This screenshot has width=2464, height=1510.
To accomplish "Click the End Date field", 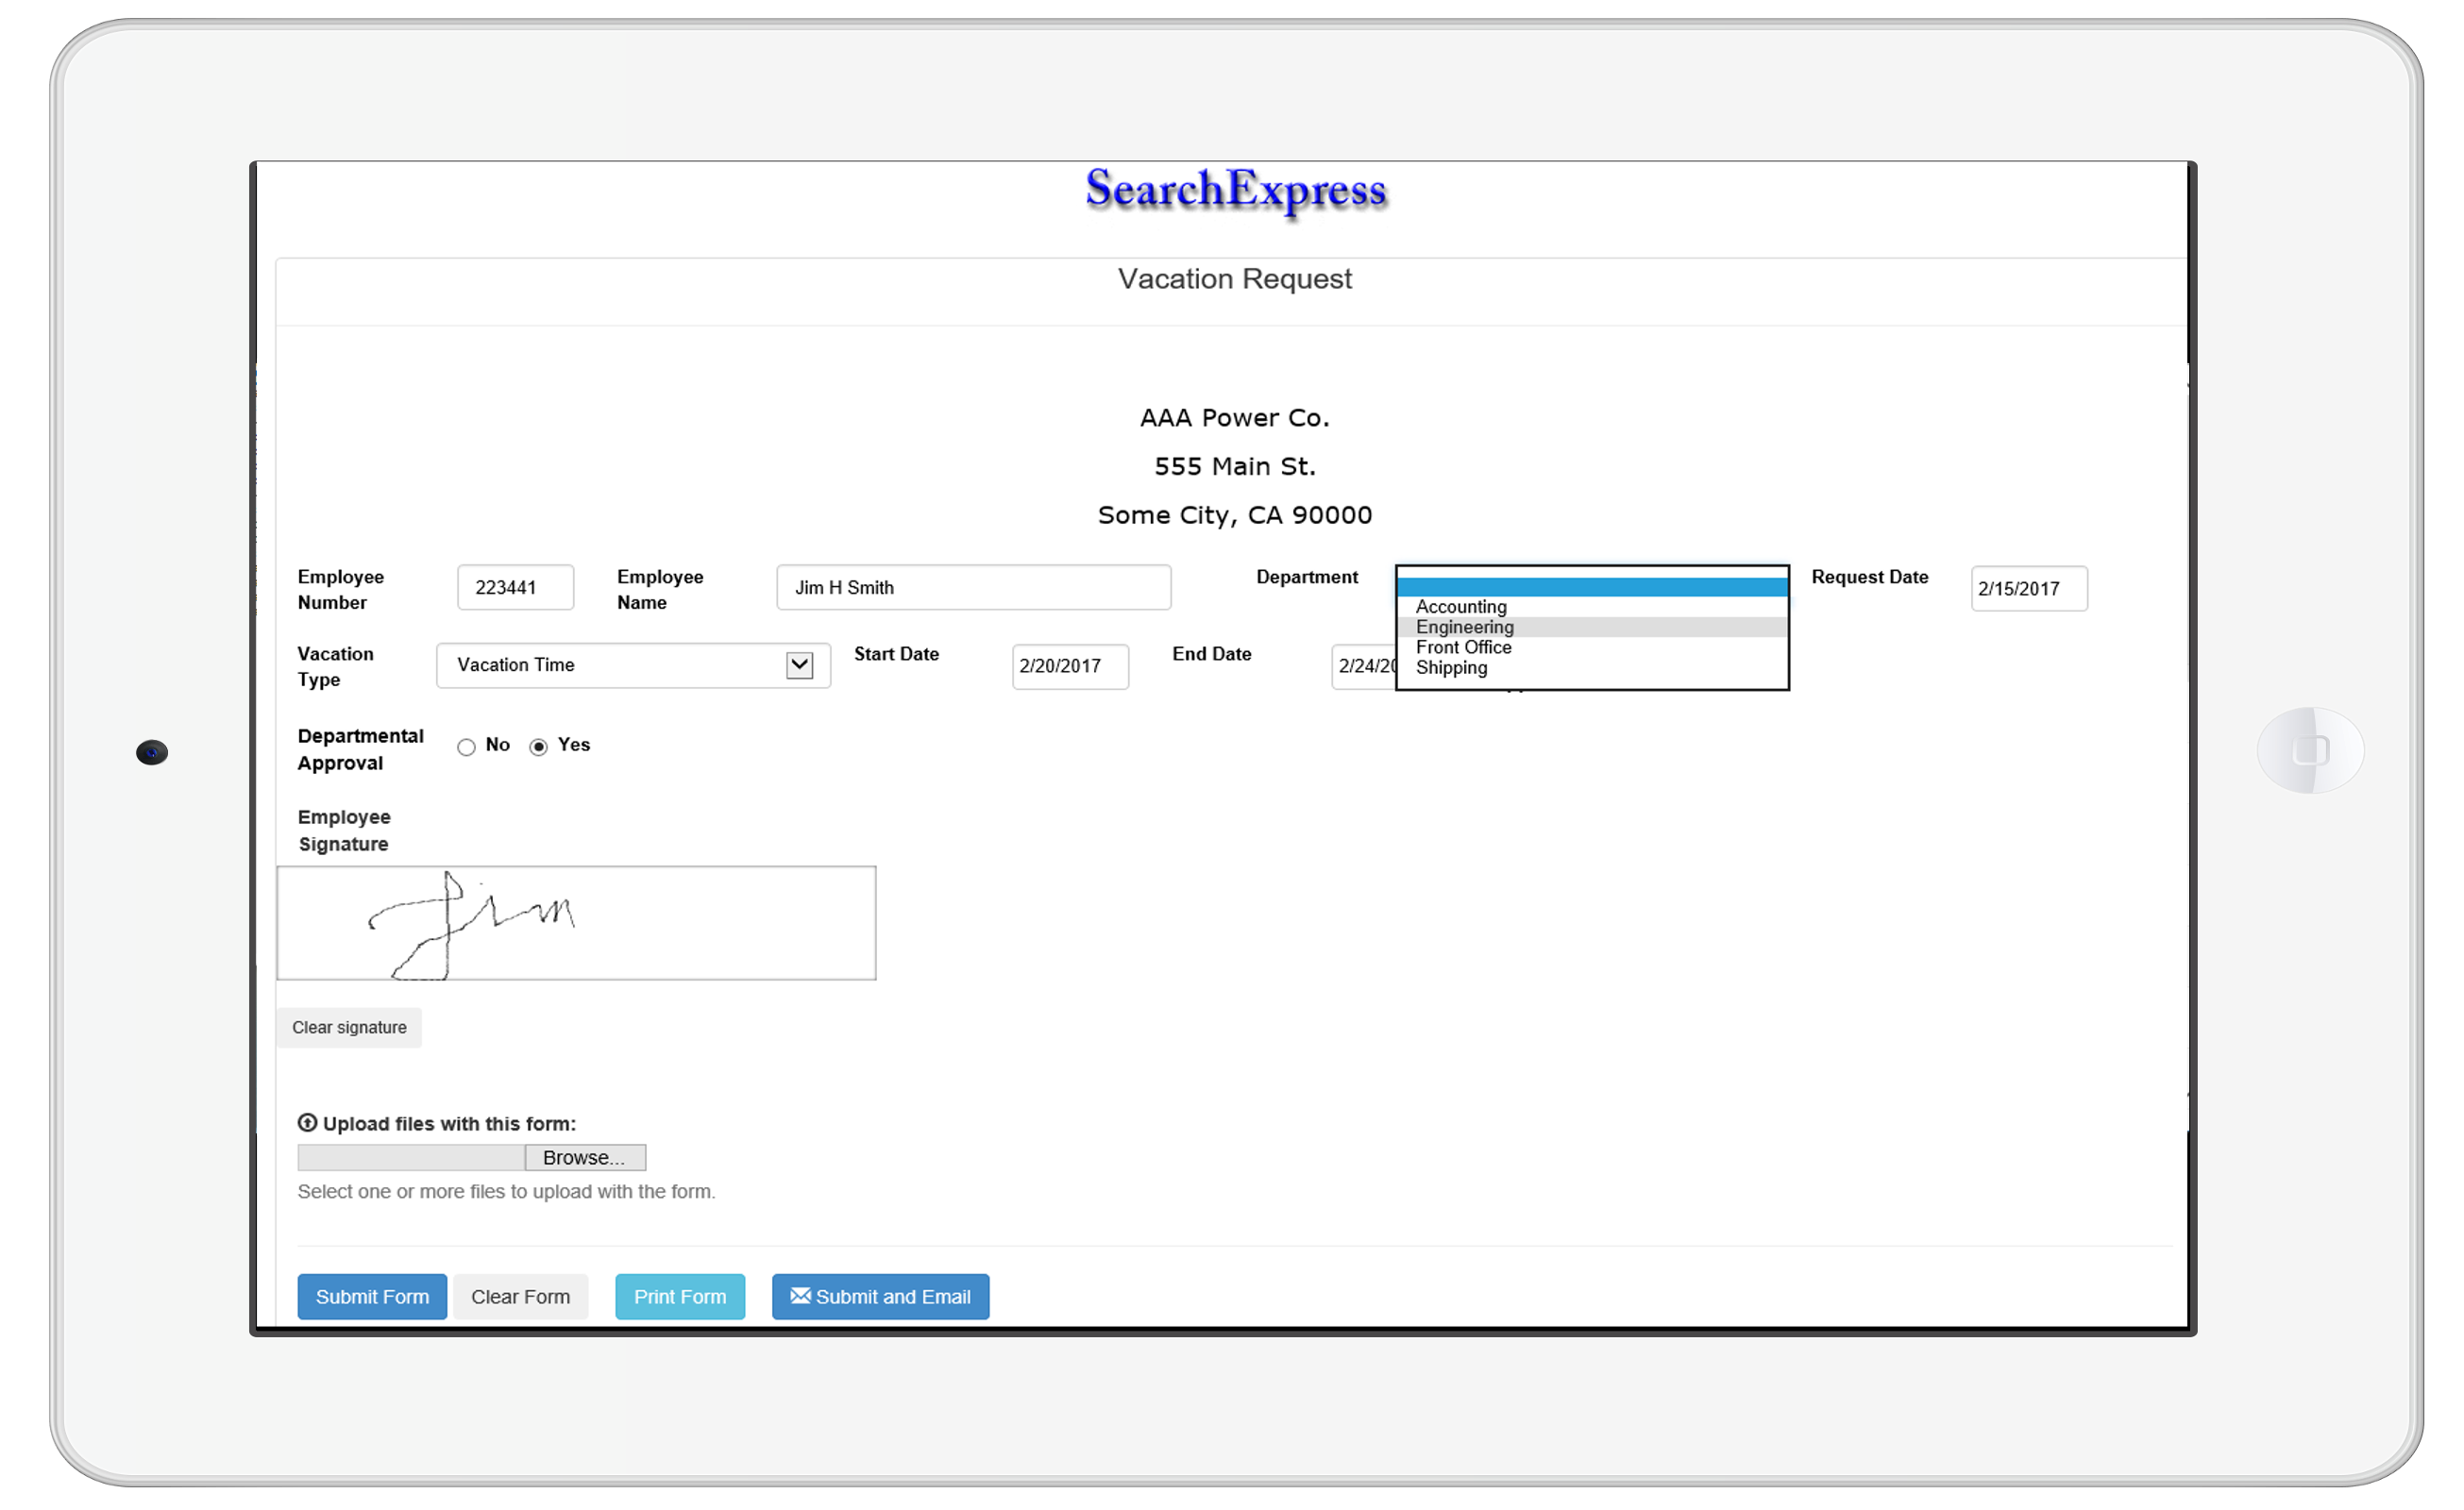I will pos(1364,666).
